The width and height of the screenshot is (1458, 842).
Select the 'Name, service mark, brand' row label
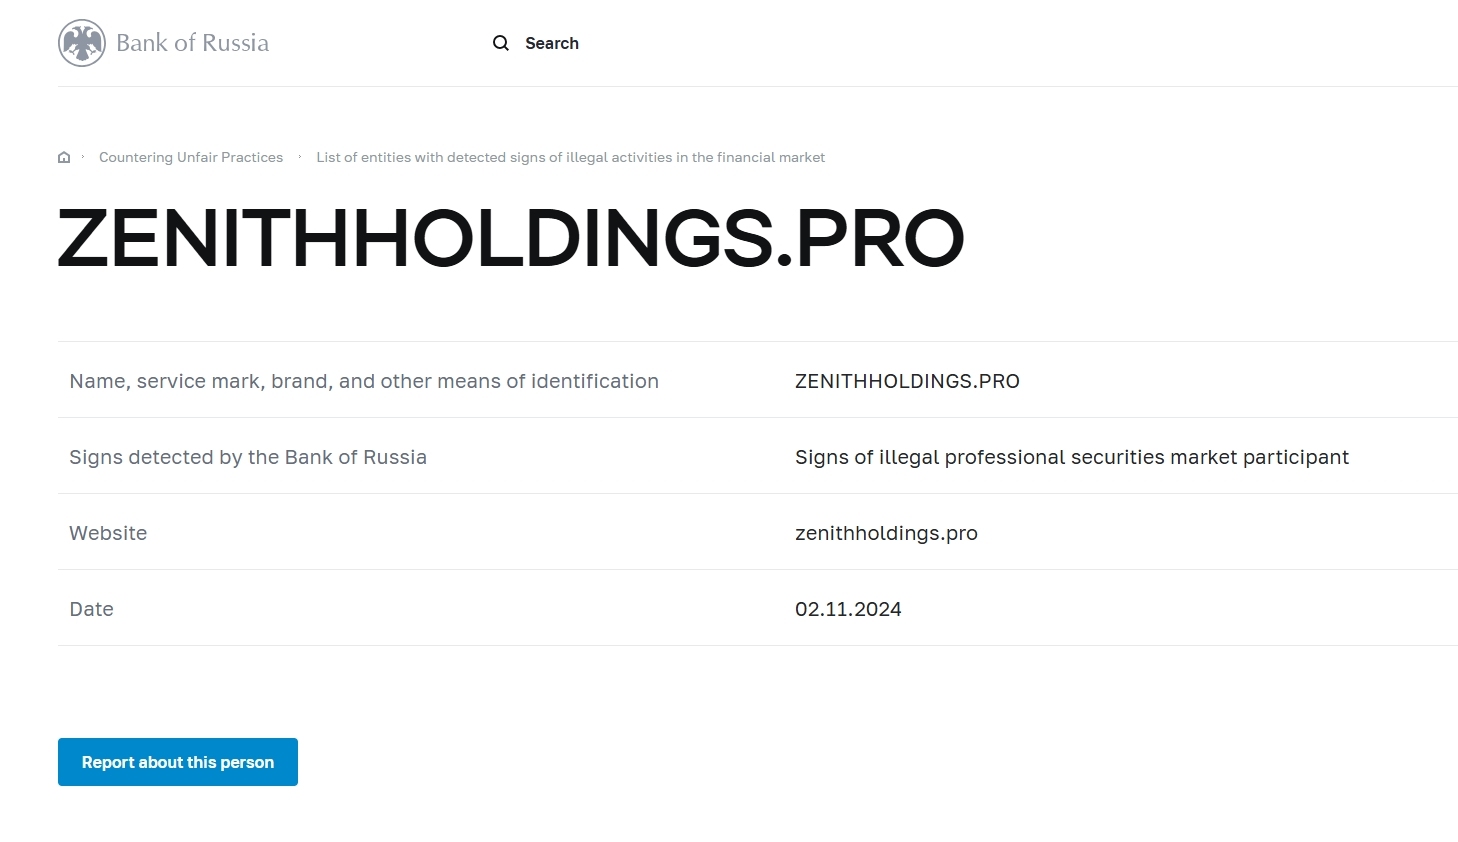click(x=364, y=381)
